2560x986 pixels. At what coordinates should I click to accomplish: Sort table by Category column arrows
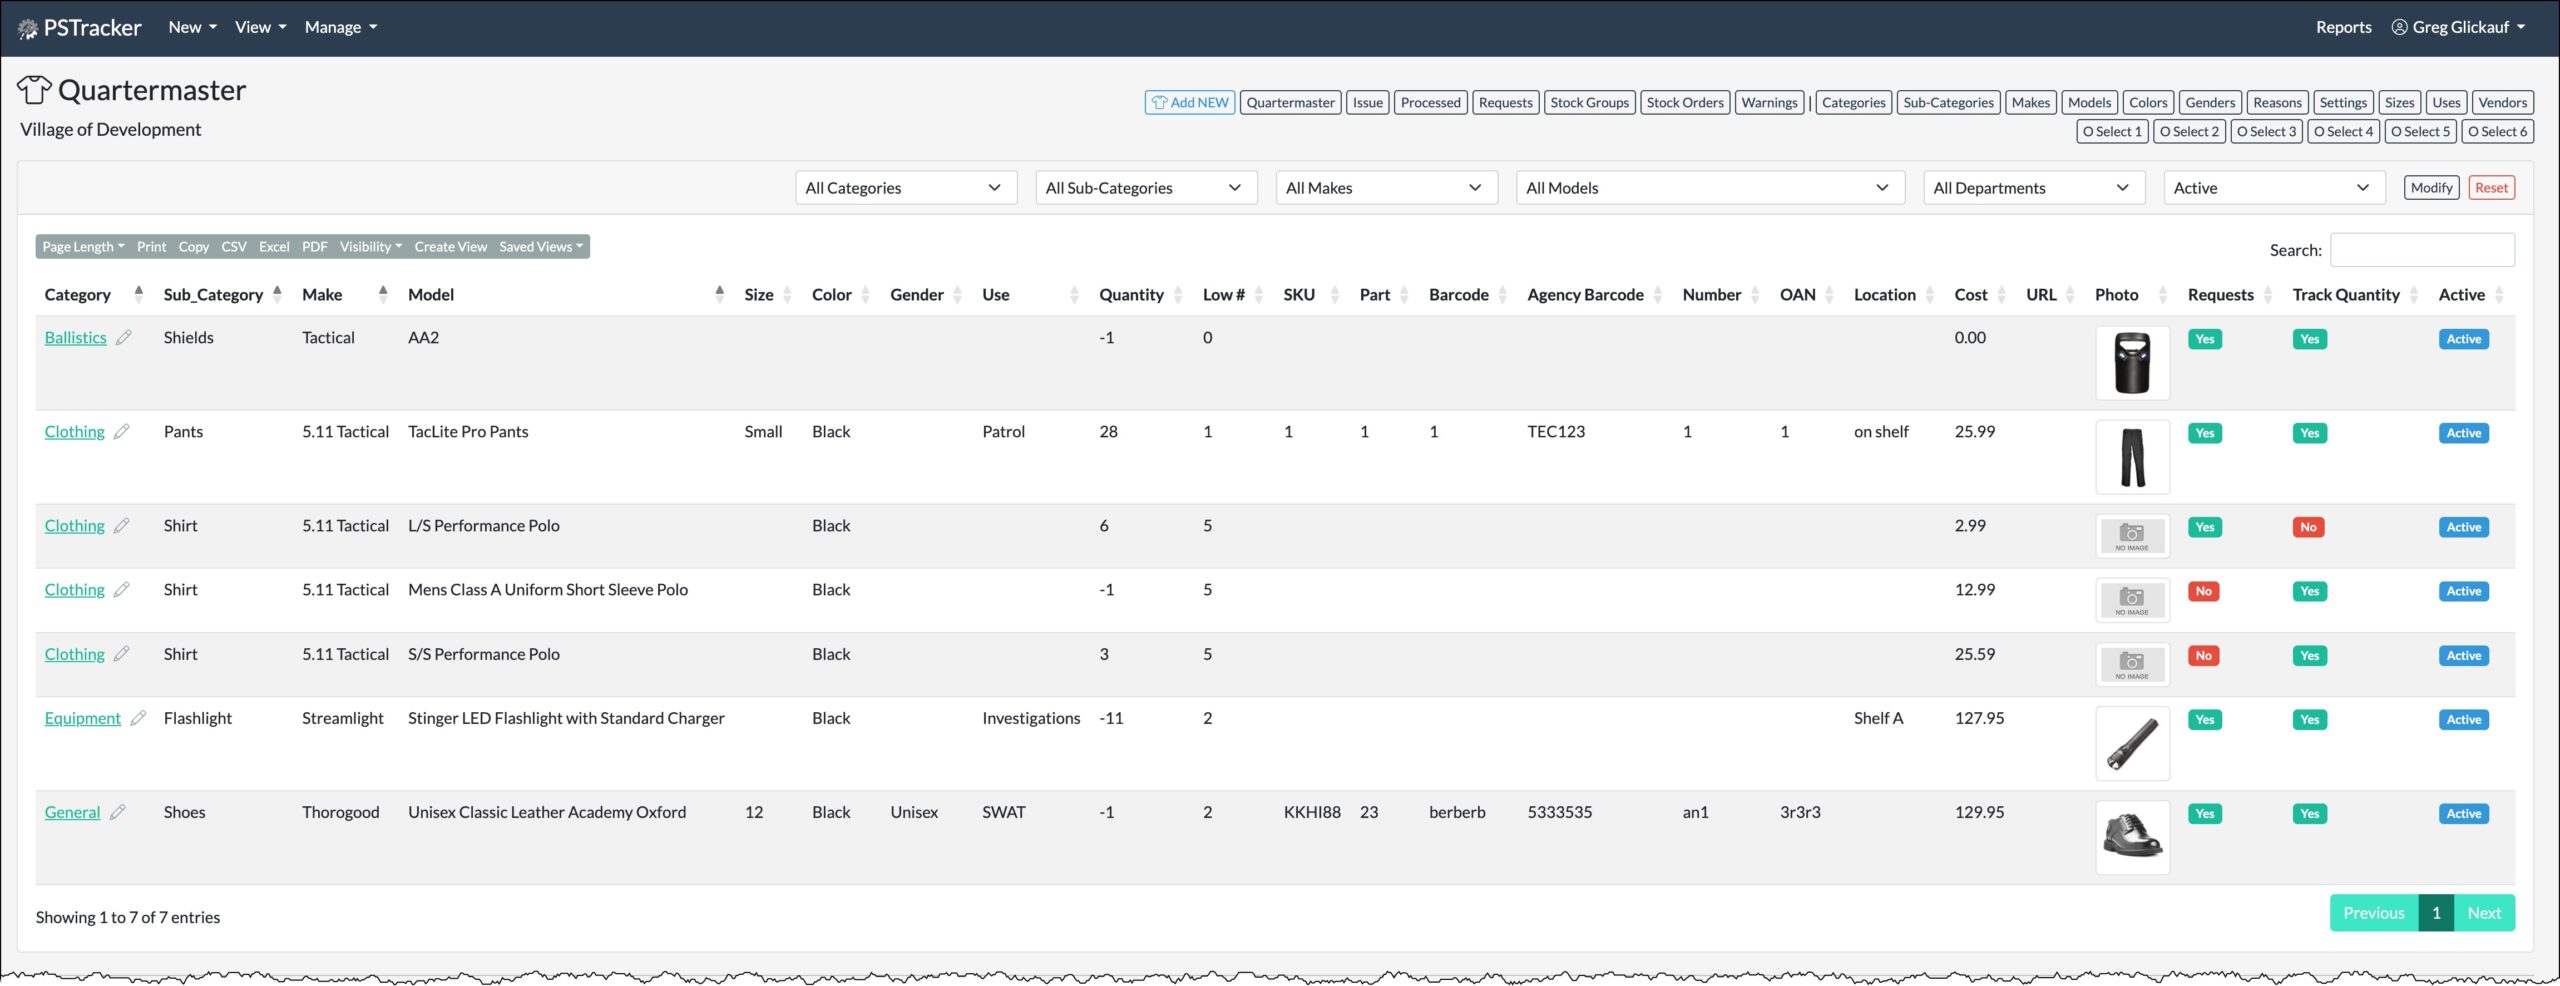[139, 294]
